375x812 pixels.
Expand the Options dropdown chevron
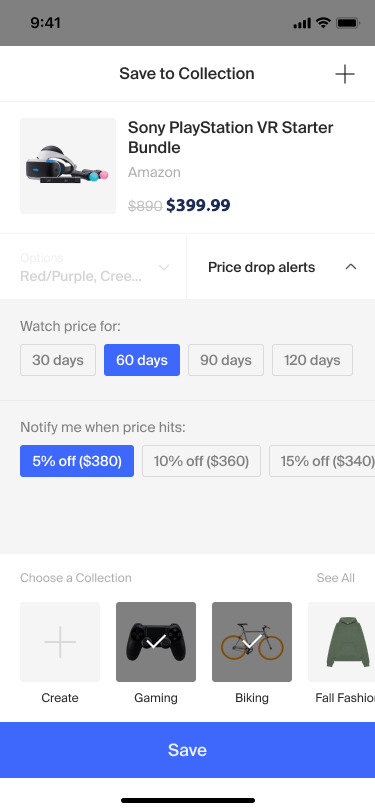164,267
